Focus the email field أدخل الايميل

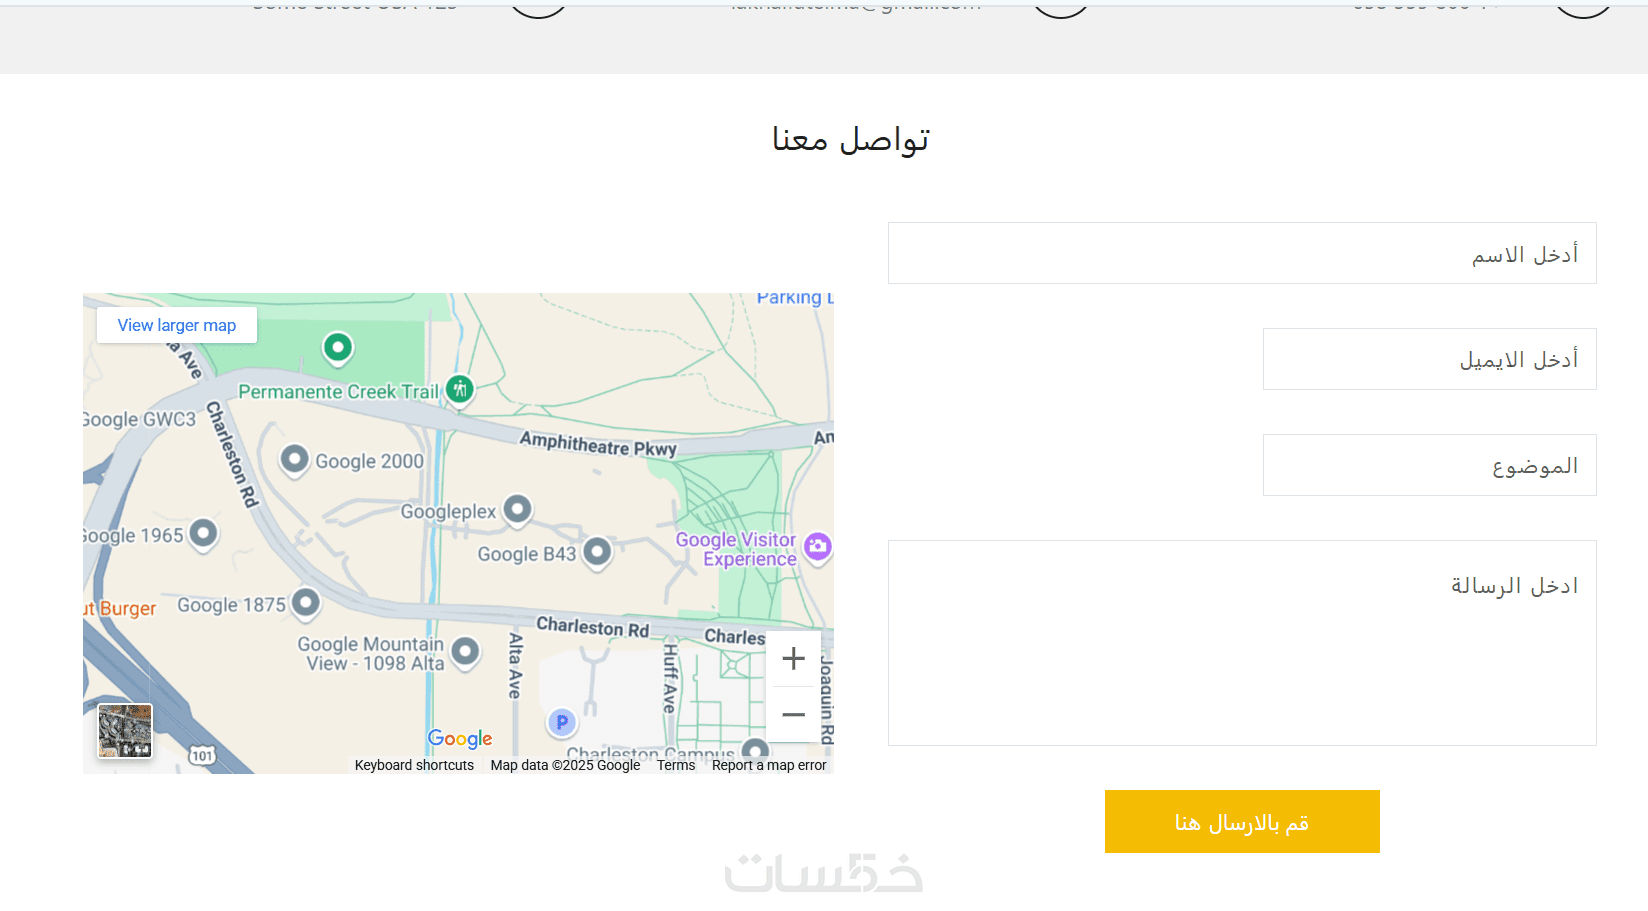(x=1430, y=359)
